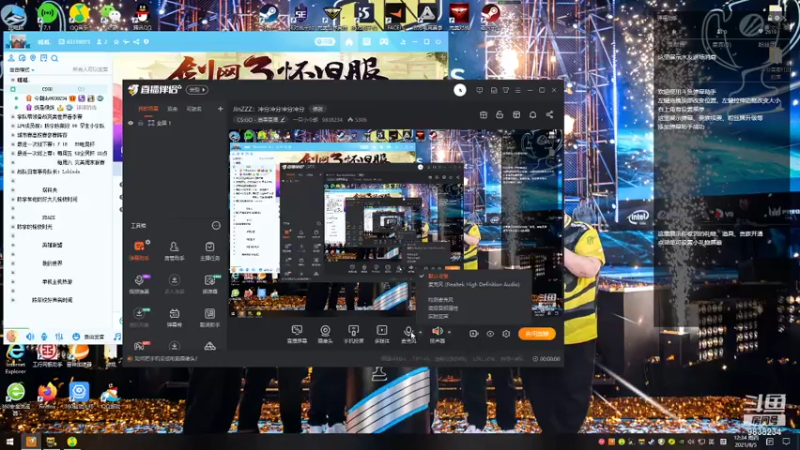Screen dimensions: 800x450
Task: Toggle YY microphone at the bottom bar
Action: 44,337
